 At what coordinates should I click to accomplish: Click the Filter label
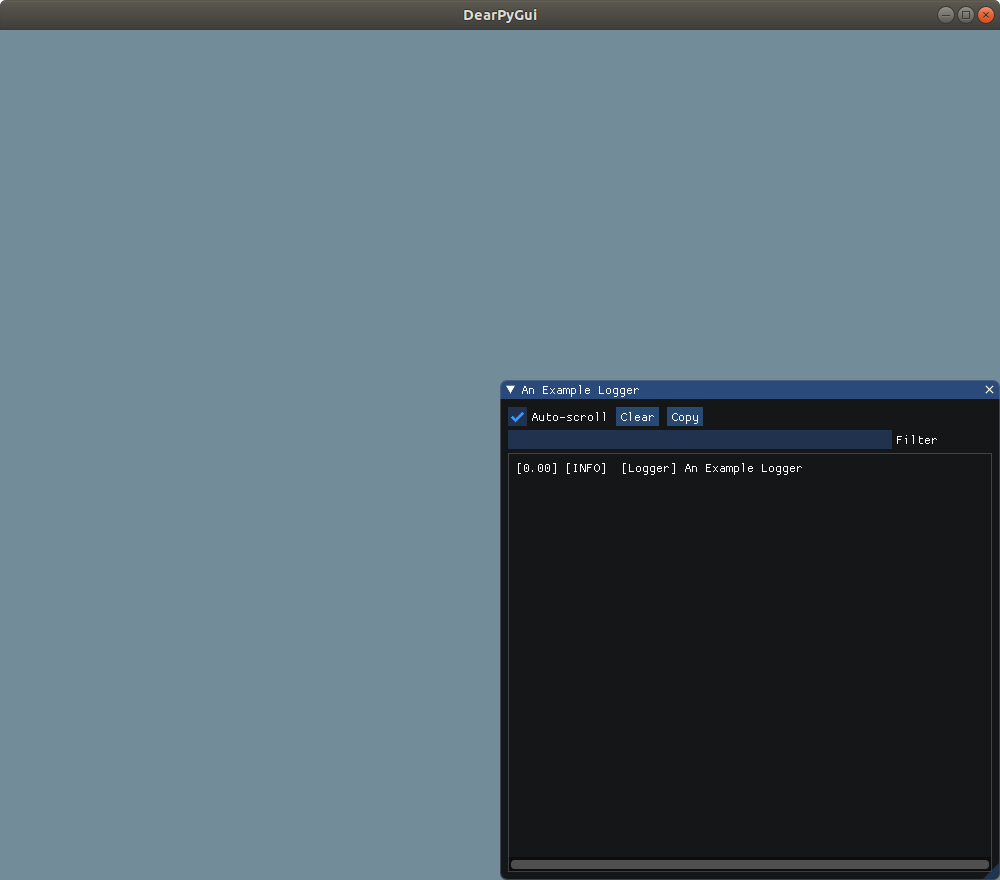(x=916, y=440)
